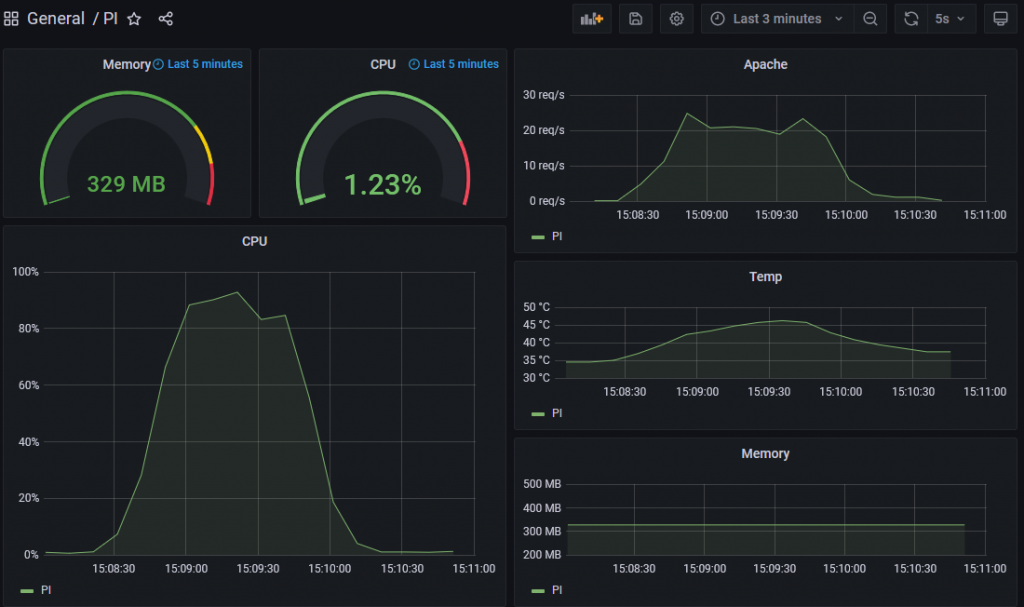The height and width of the screenshot is (607, 1024).
Task: Star the PI dashboard as favorite
Action: (x=134, y=19)
